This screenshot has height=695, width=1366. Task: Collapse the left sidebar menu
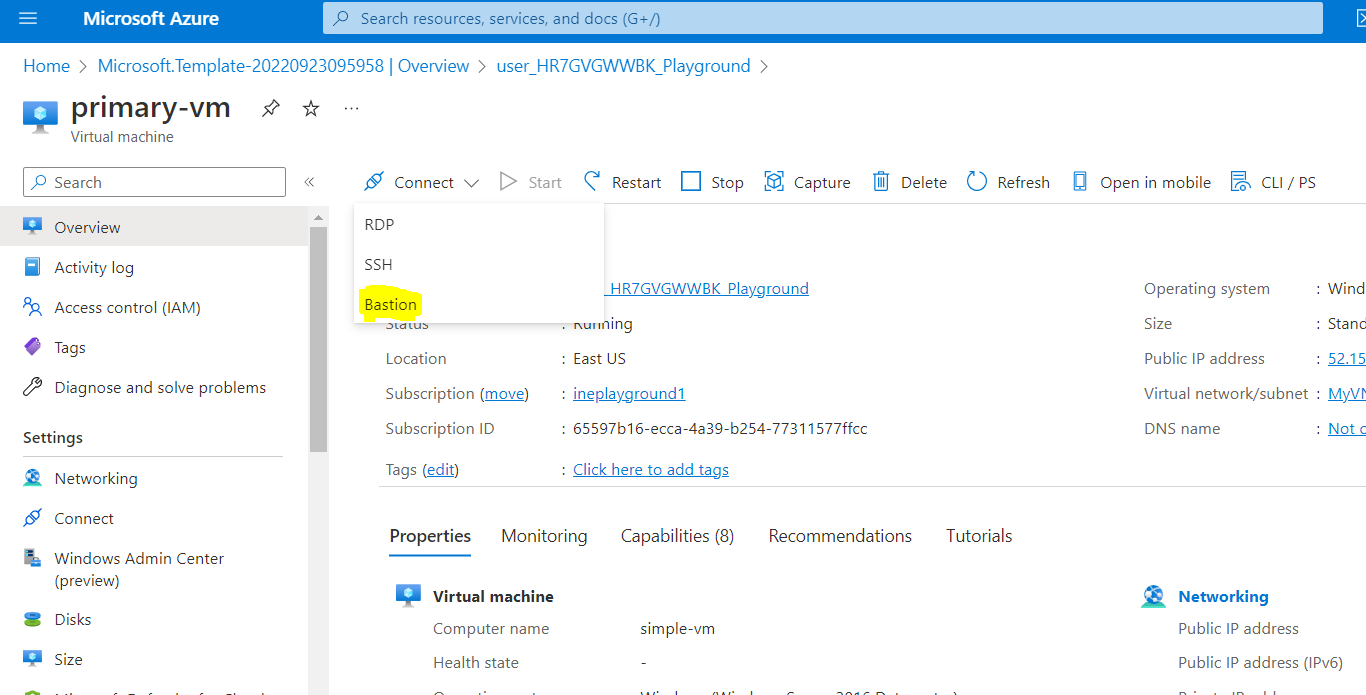309,182
